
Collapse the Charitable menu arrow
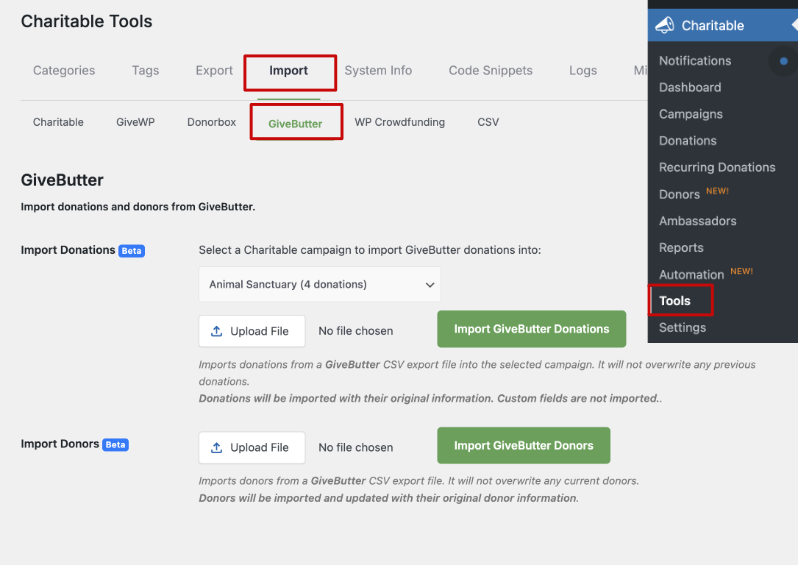[x=794, y=25]
